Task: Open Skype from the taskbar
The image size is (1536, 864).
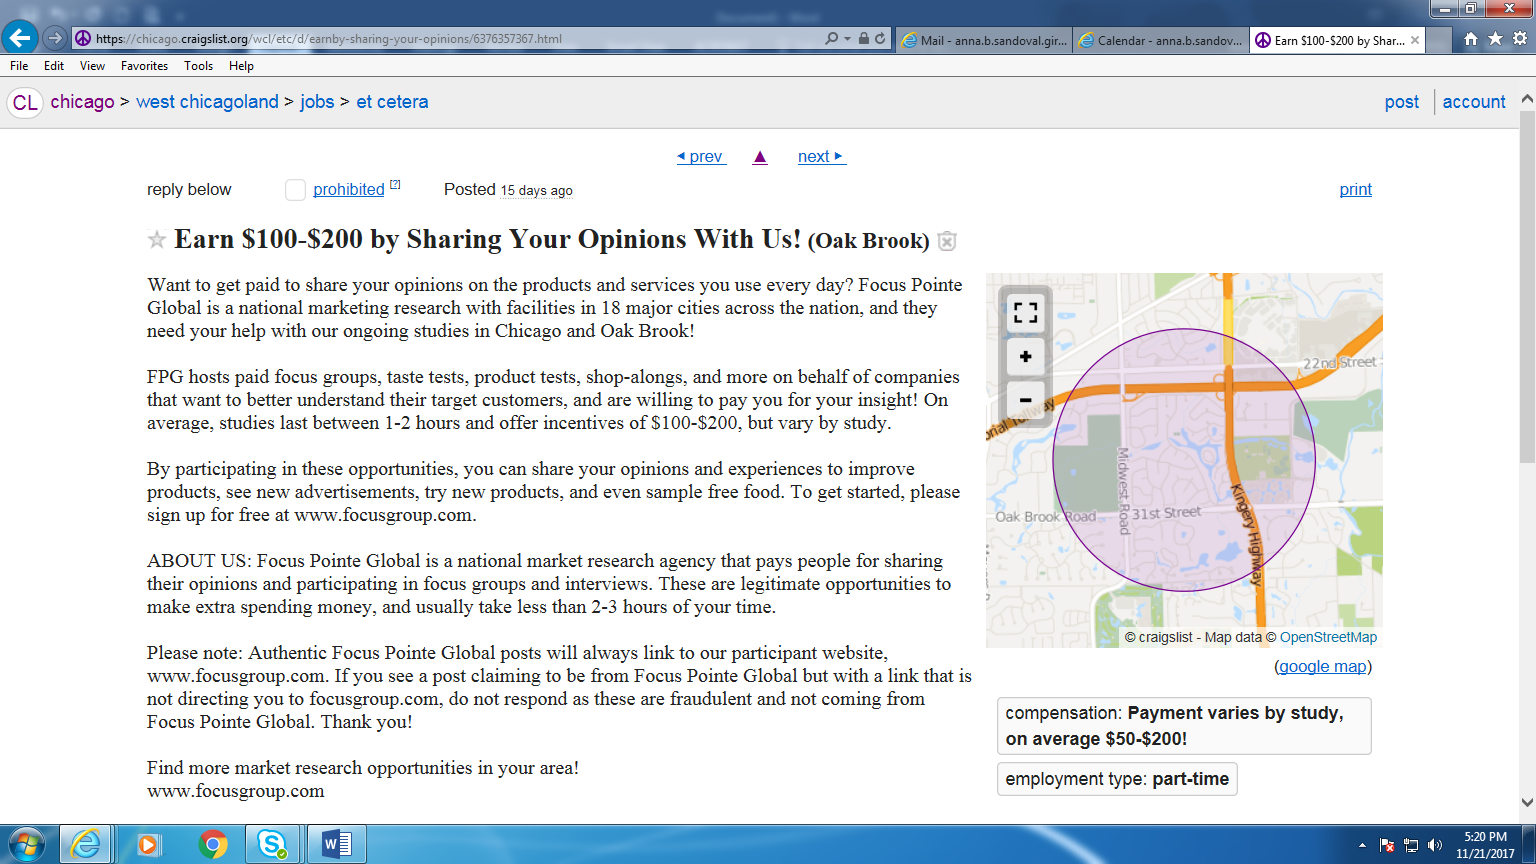Action: pos(272,845)
